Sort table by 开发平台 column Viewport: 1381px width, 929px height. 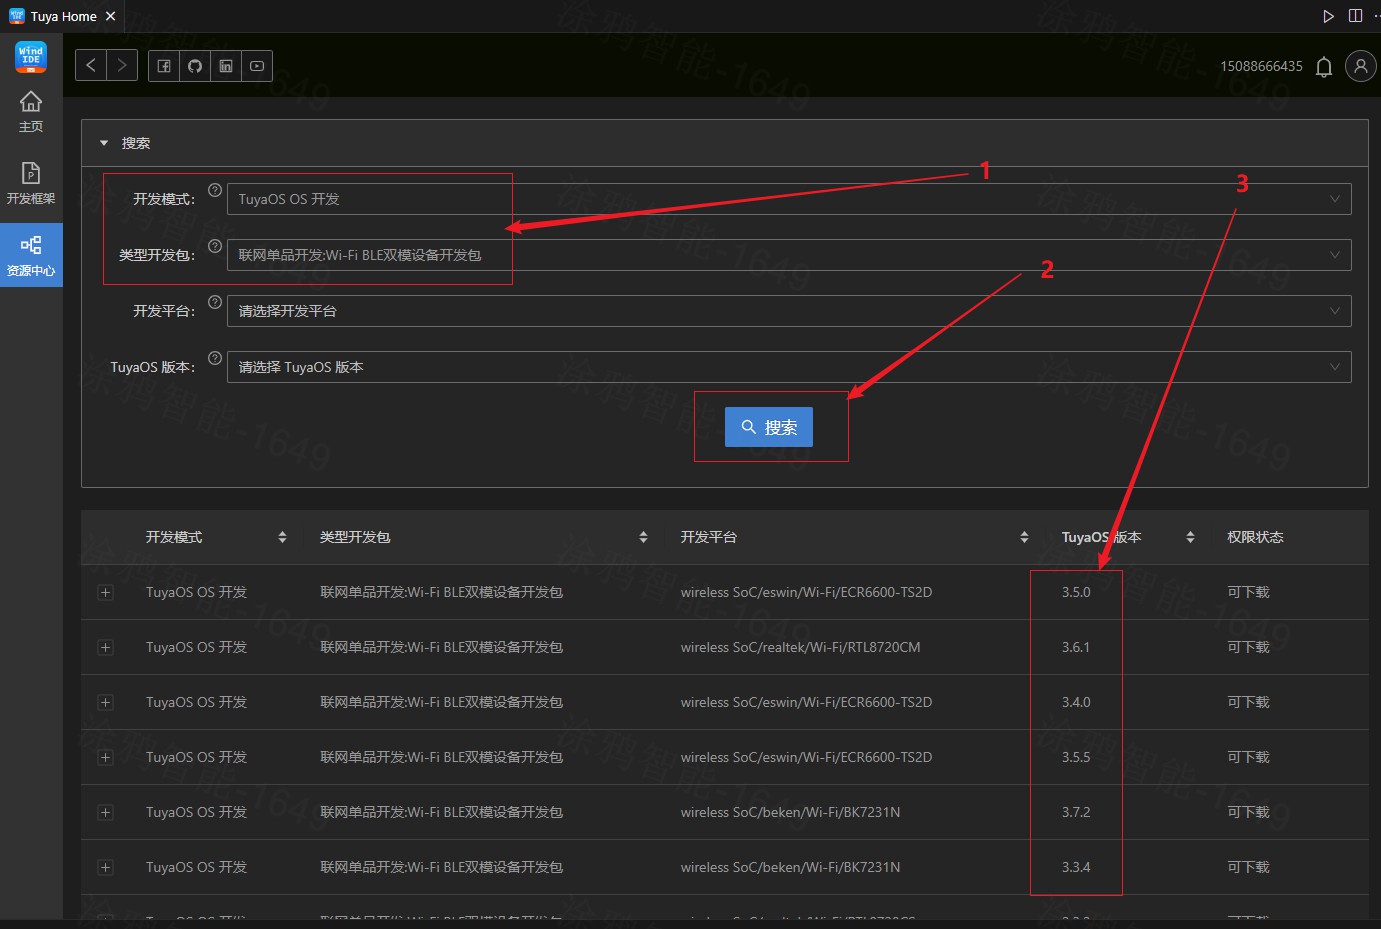1024,537
